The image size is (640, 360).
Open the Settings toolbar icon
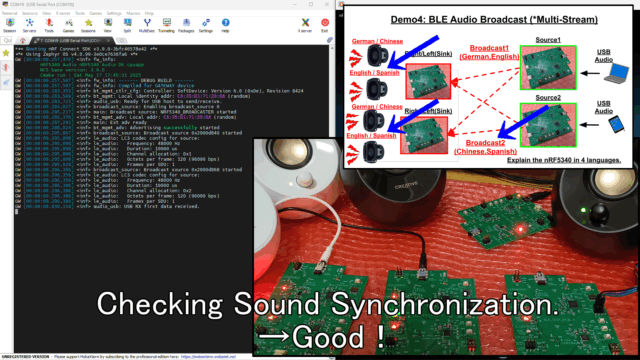[206, 25]
